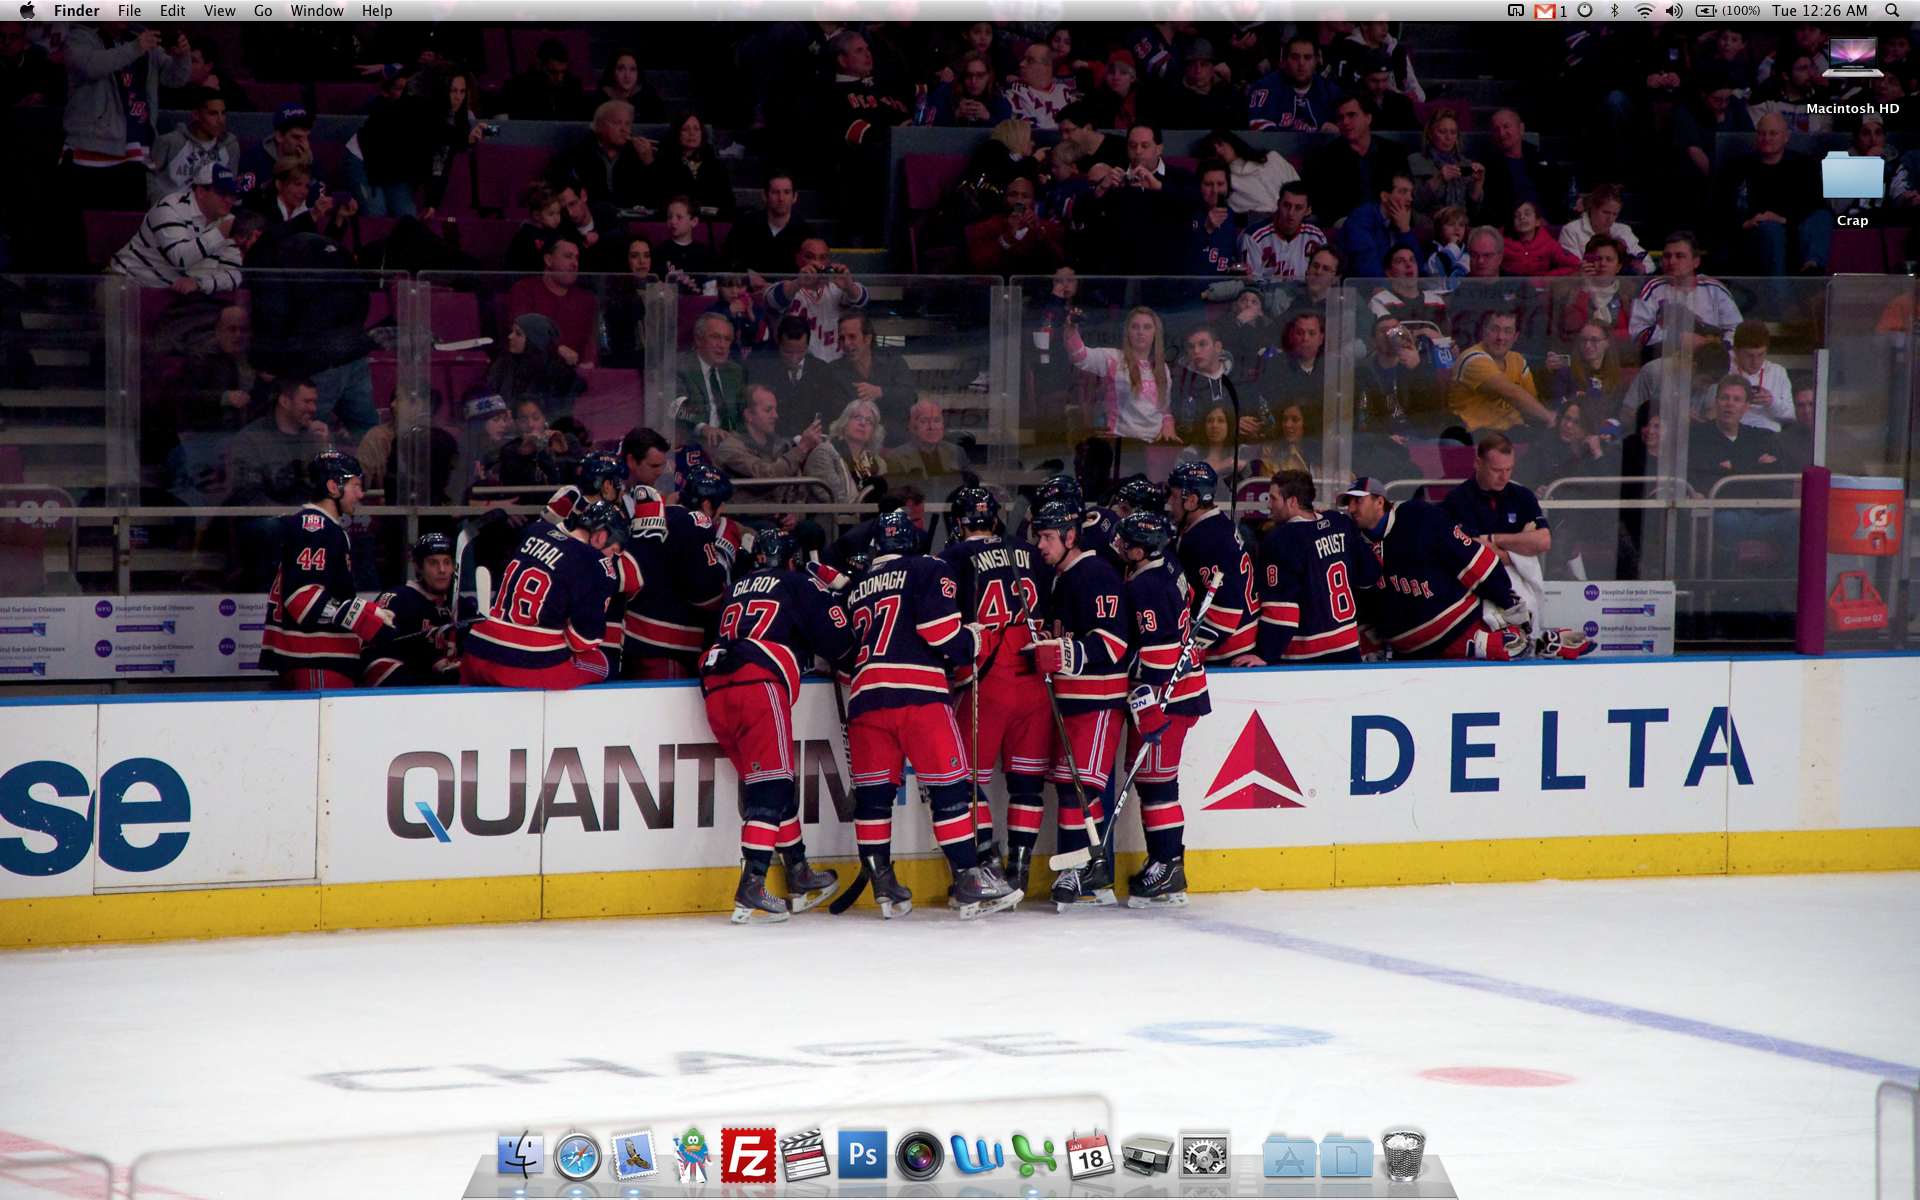Screen dimensions: 1920x1200
Task: Open the Go menu
Action: click(263, 11)
